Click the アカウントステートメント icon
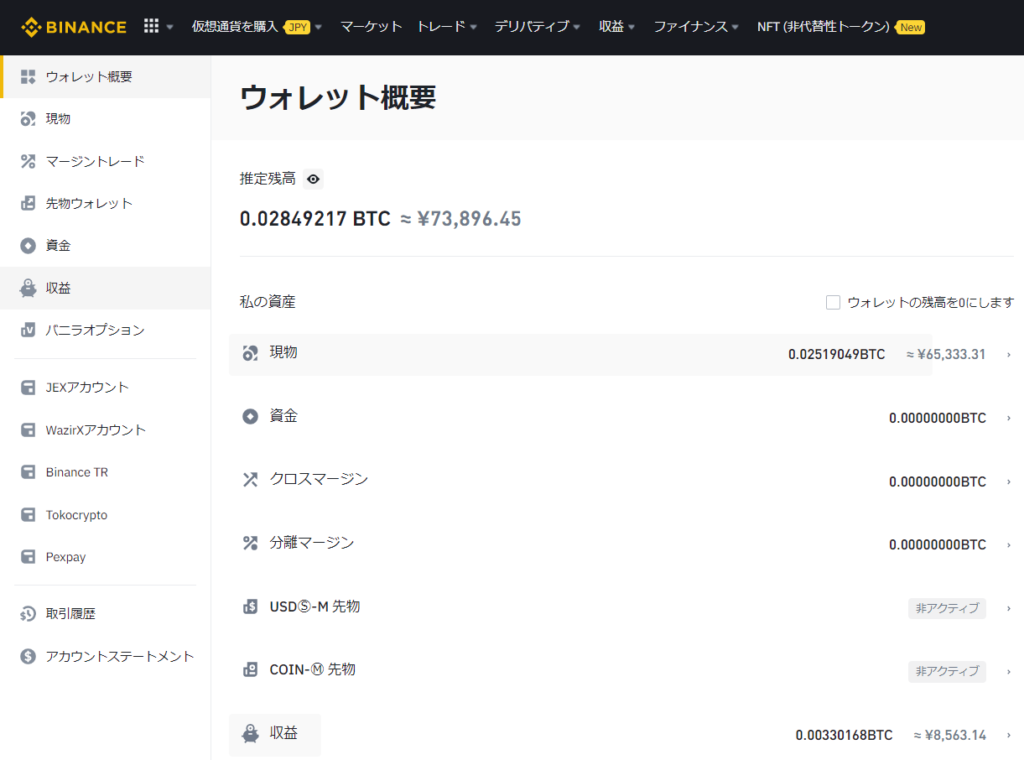1024x760 pixels. tap(28, 656)
